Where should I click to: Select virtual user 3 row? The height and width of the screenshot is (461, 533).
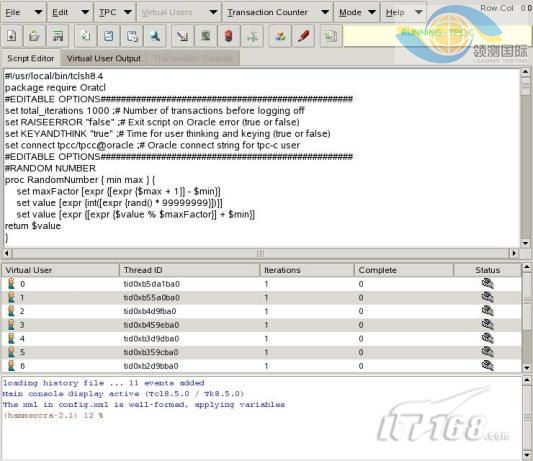pos(261,325)
